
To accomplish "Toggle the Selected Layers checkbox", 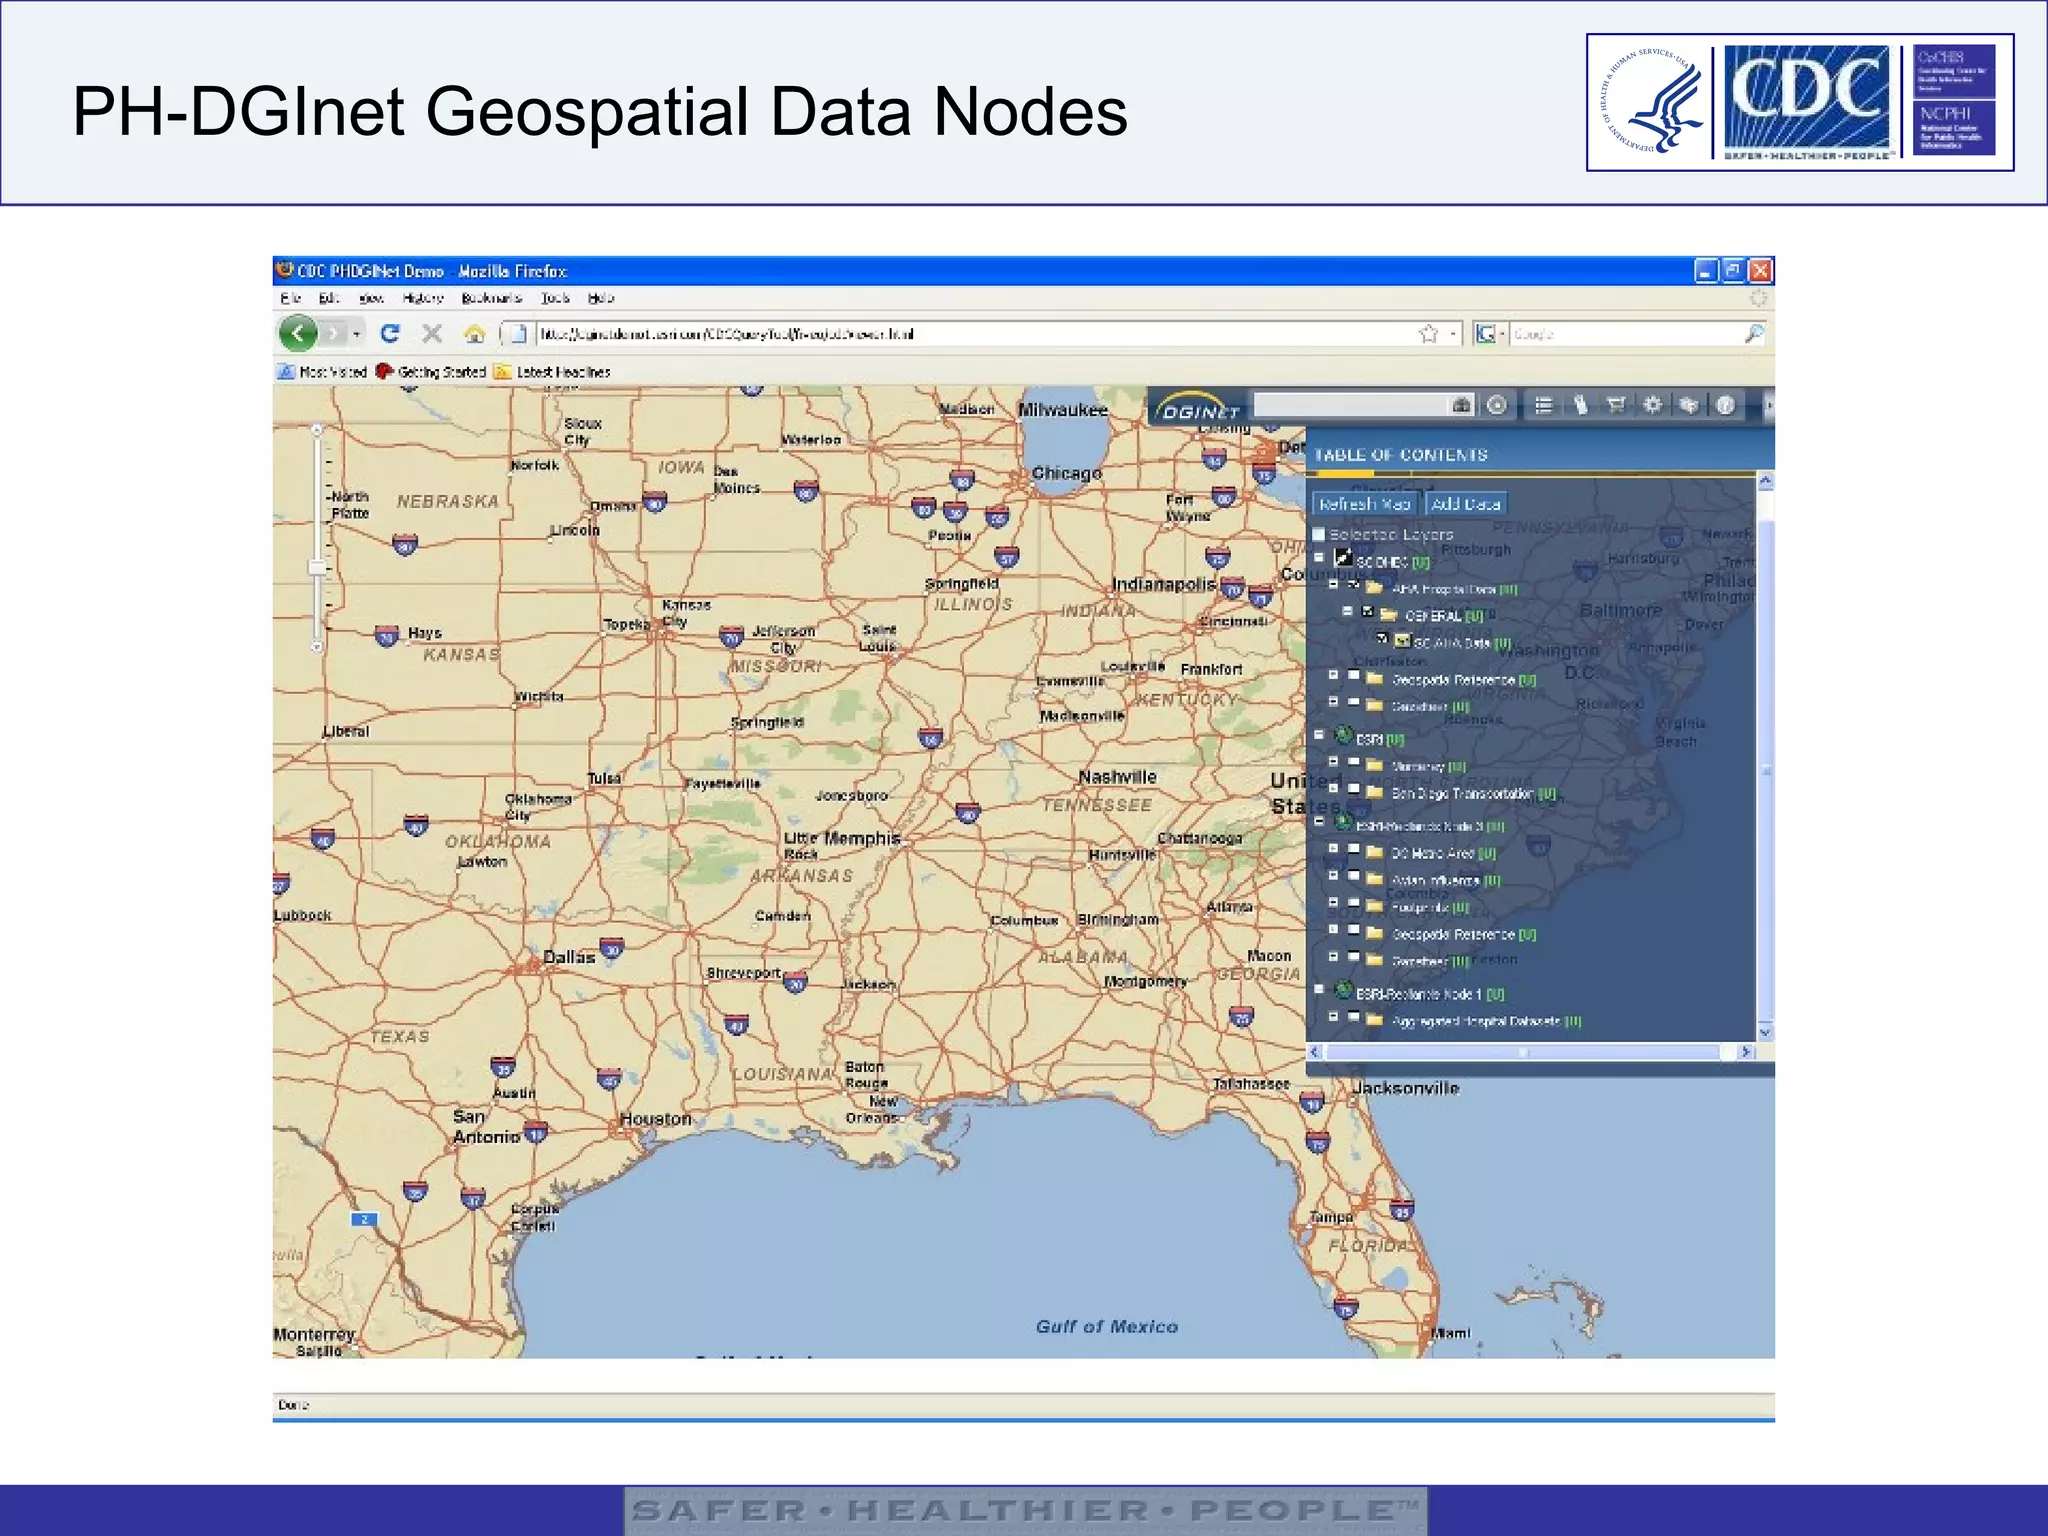I will pyautogui.click(x=1318, y=534).
